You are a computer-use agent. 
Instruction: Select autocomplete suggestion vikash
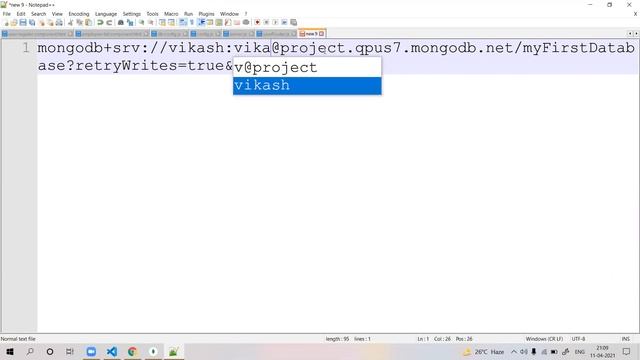[307, 86]
